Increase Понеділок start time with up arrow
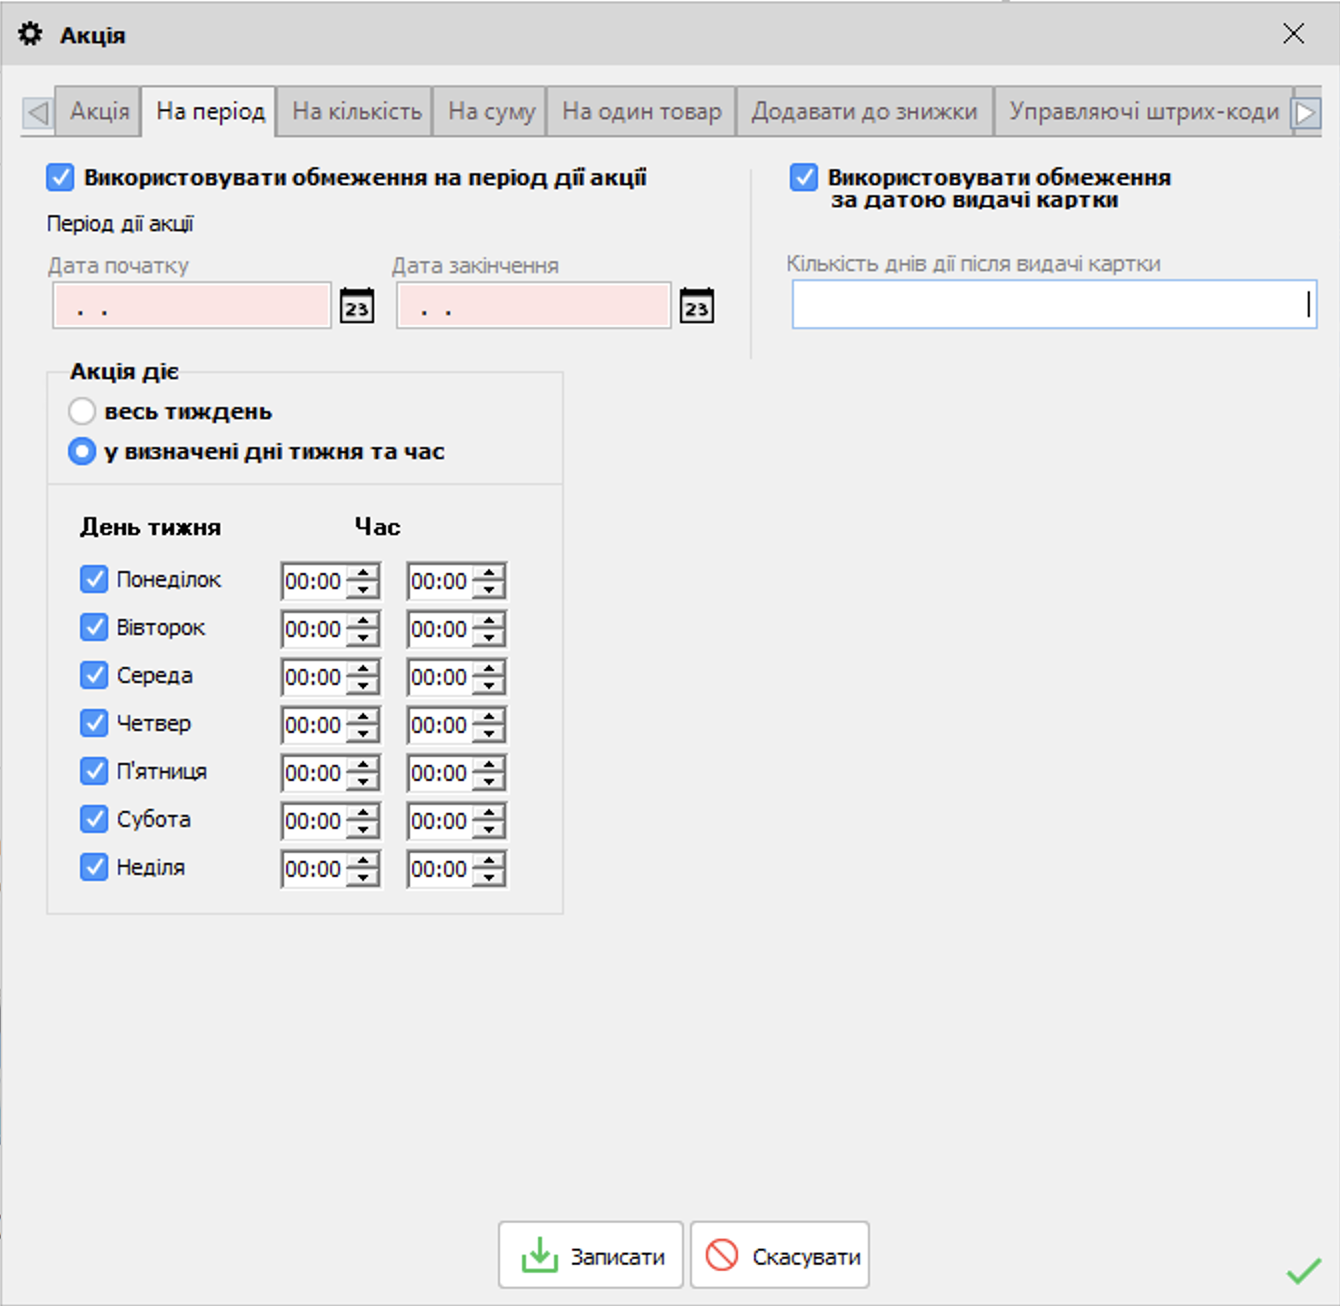 point(364,573)
